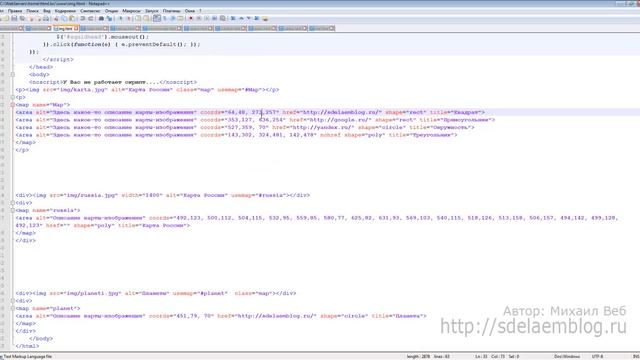This screenshot has width=640, height=360.
Task: Open the Опции menu
Action: coord(111,11)
